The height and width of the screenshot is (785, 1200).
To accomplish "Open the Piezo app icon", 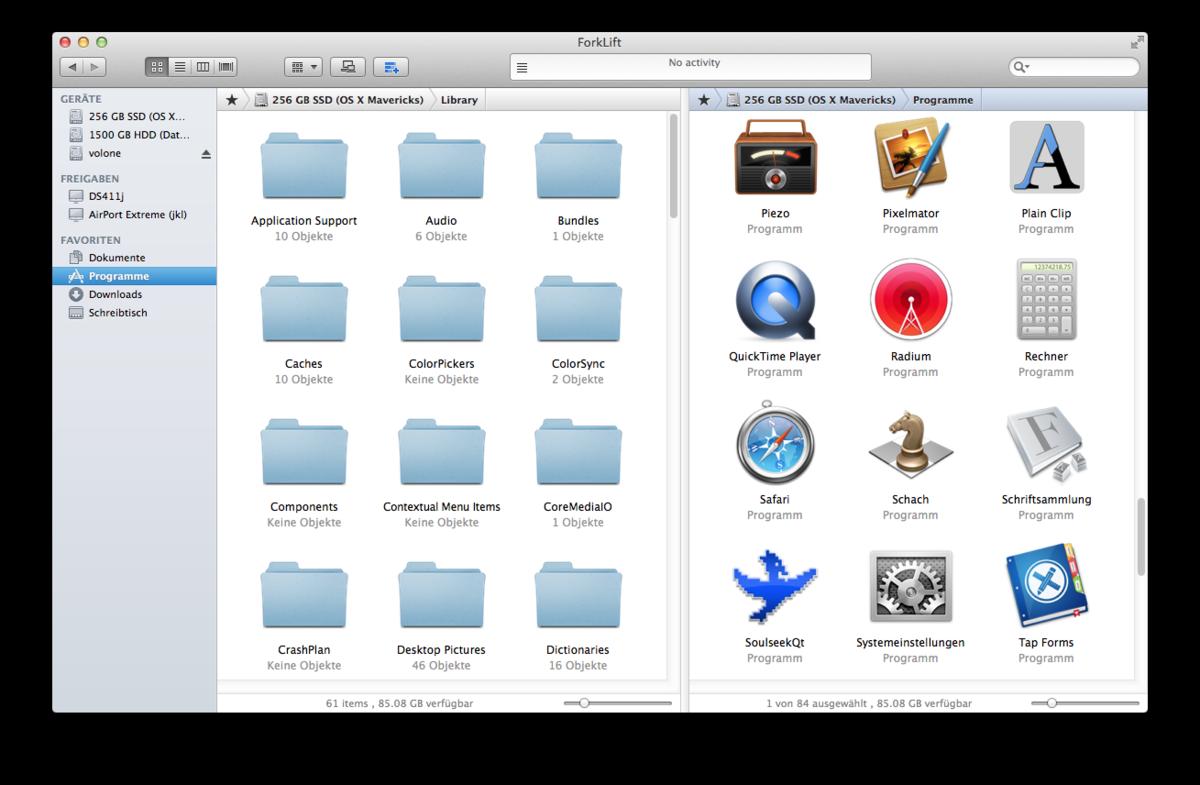I will (775, 158).
